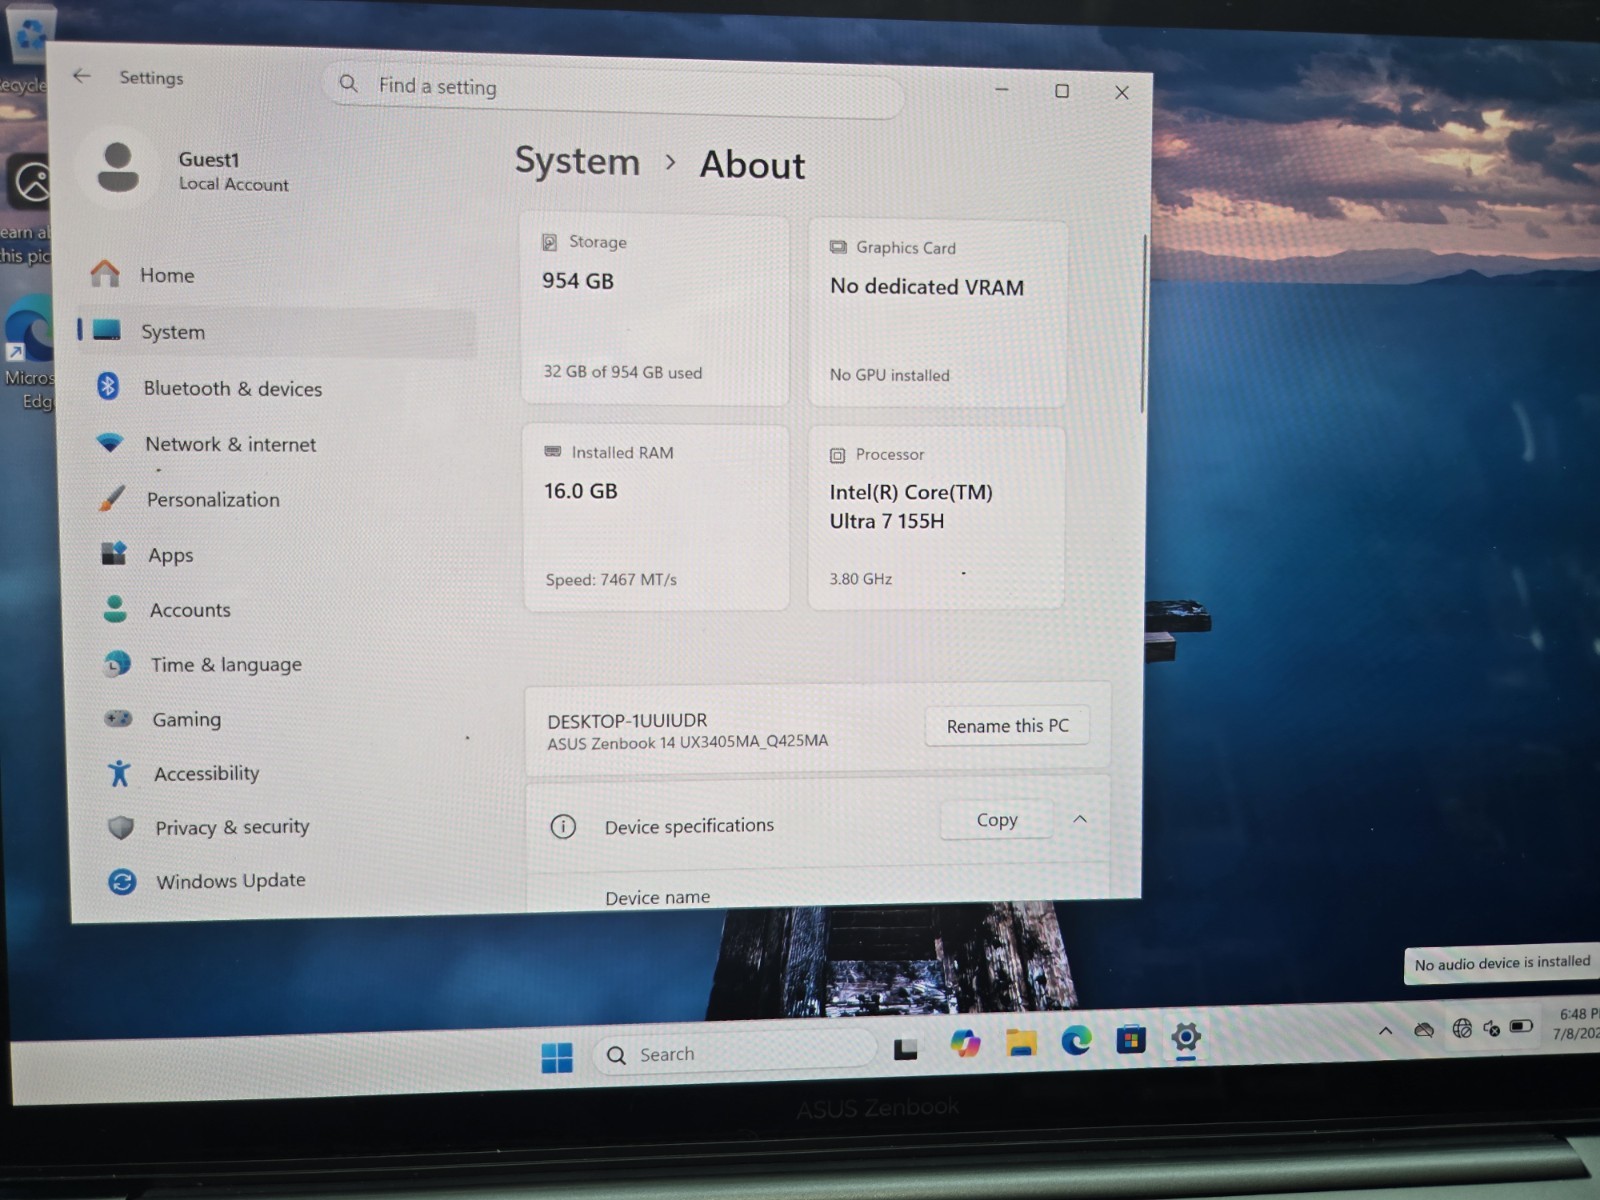
Task: Click the info icon beside Device specifications
Action: tap(563, 826)
